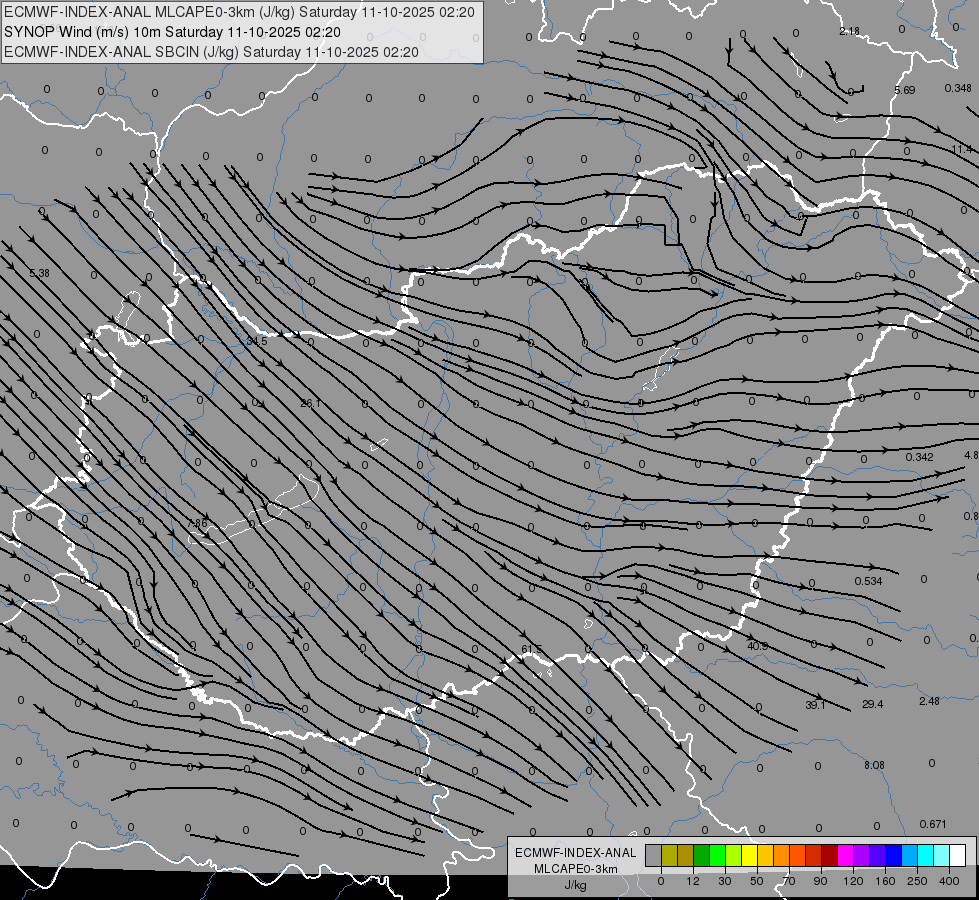The image size is (979, 900).
Task: Click the map value 26.1
Action: (x=310, y=403)
